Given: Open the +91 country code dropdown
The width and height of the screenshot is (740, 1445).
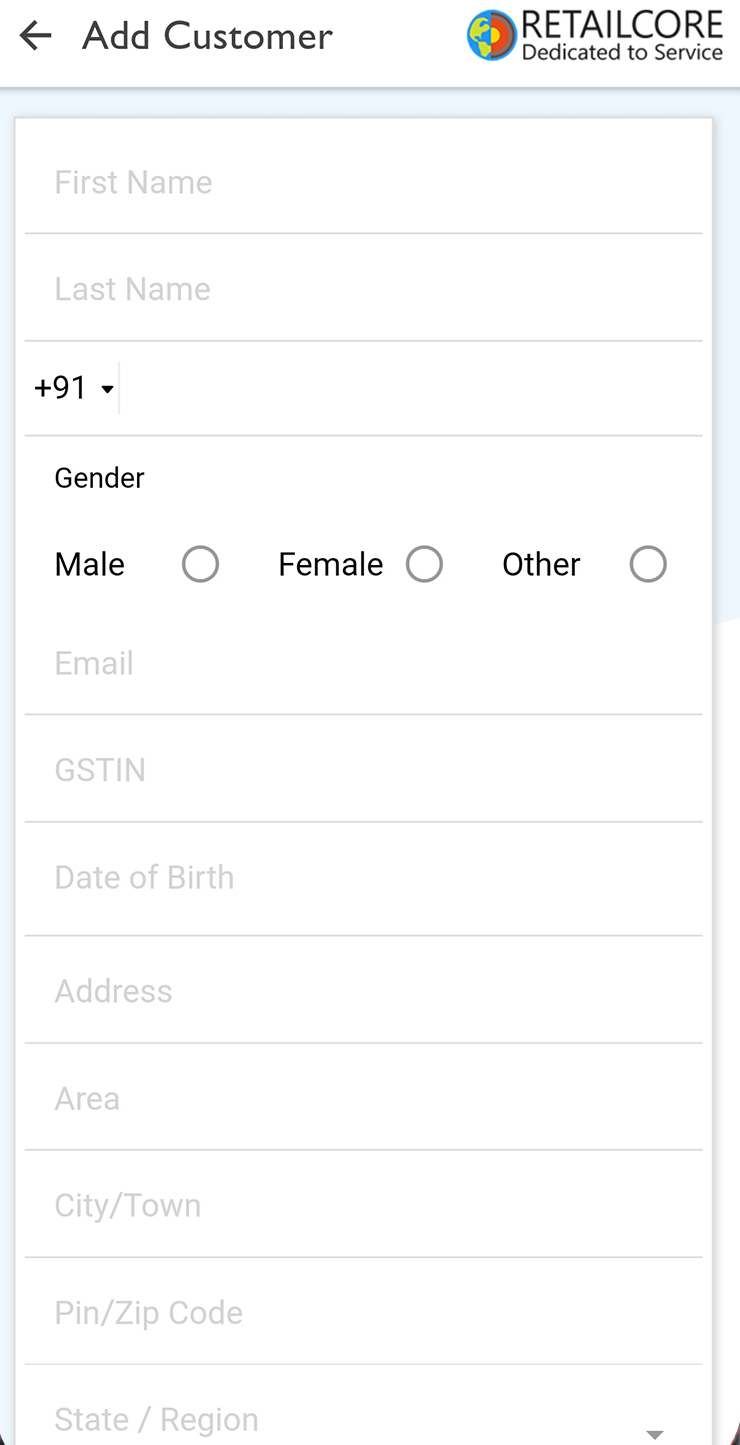Looking at the screenshot, I should pos(74,388).
